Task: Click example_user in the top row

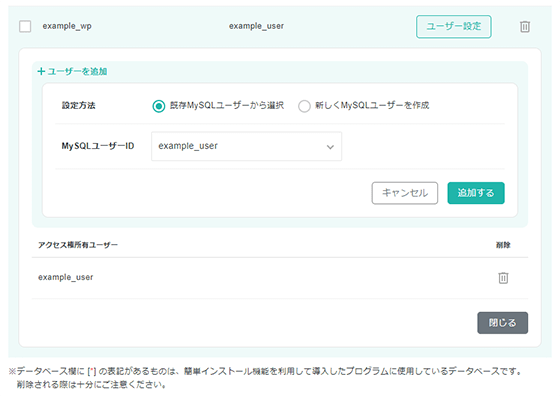Action: 256,26
